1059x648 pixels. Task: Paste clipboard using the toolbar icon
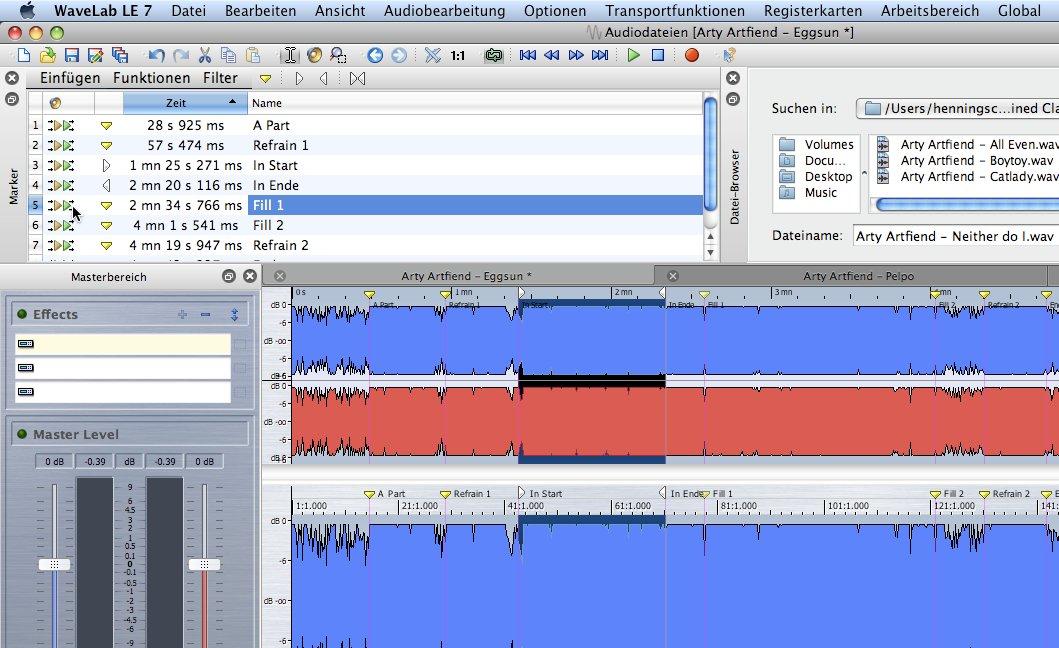click(x=253, y=55)
